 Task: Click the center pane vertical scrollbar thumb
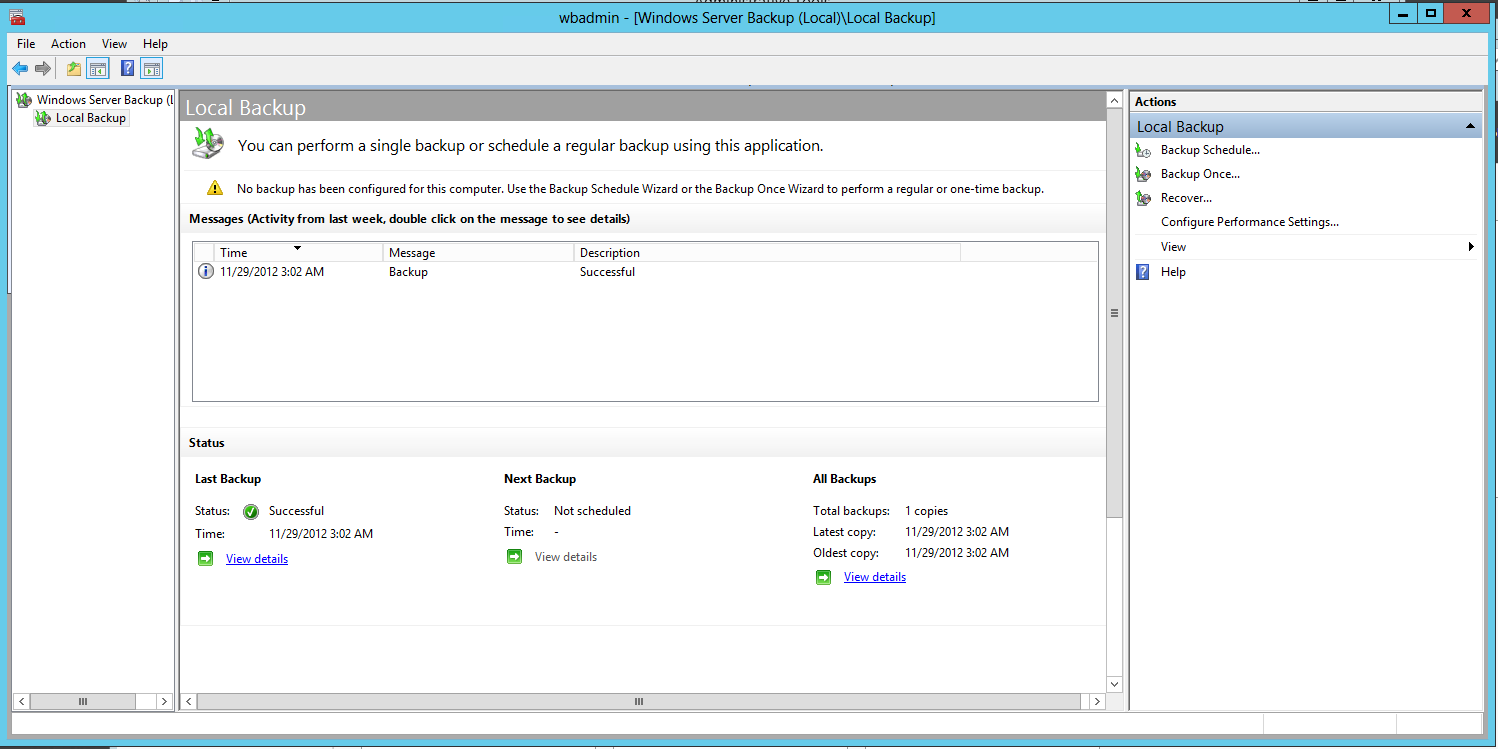tap(1115, 313)
